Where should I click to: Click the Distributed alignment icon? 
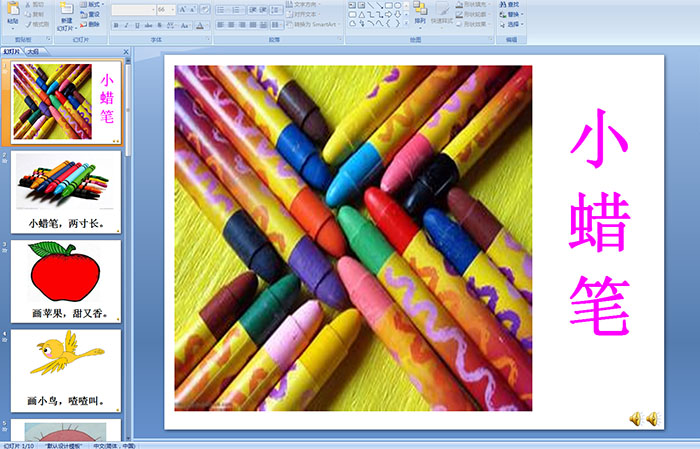click(x=263, y=25)
